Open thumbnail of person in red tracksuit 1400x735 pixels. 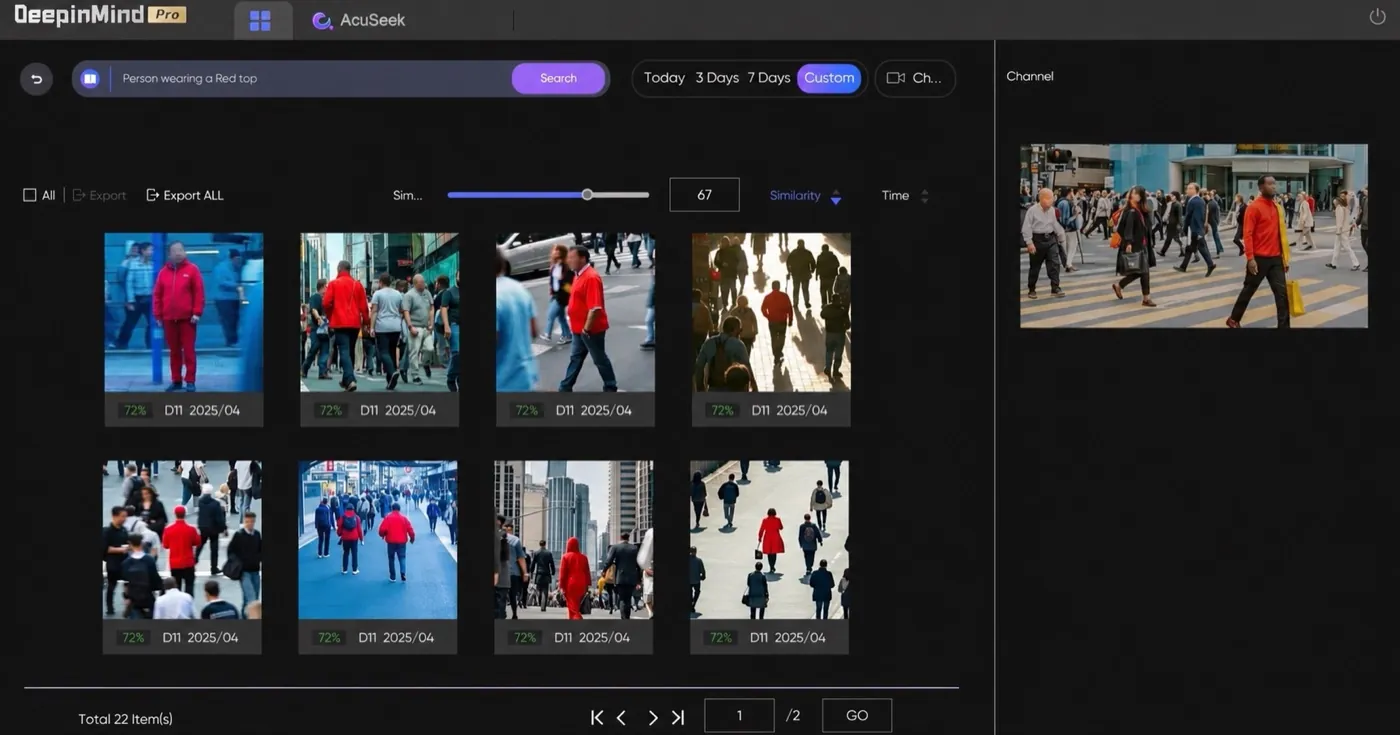point(184,312)
